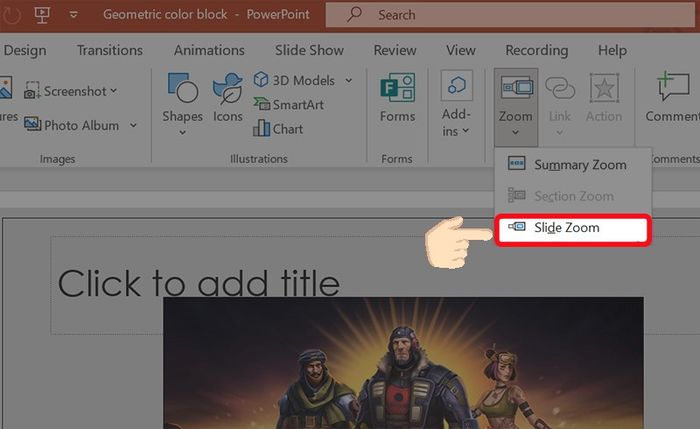Select the game characters picture on slide
This screenshot has height=429, width=700.
click(x=403, y=363)
